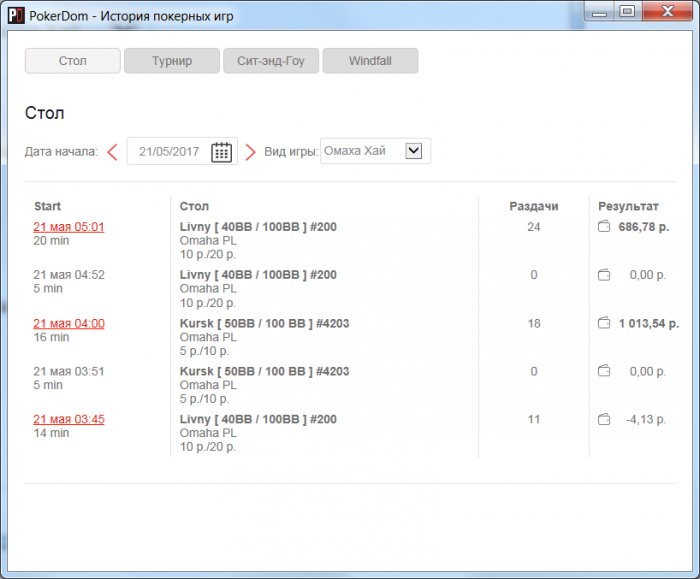Viewport: 700px width, 579px height.
Task: Go to previous date with left arrow
Action: click(x=112, y=152)
